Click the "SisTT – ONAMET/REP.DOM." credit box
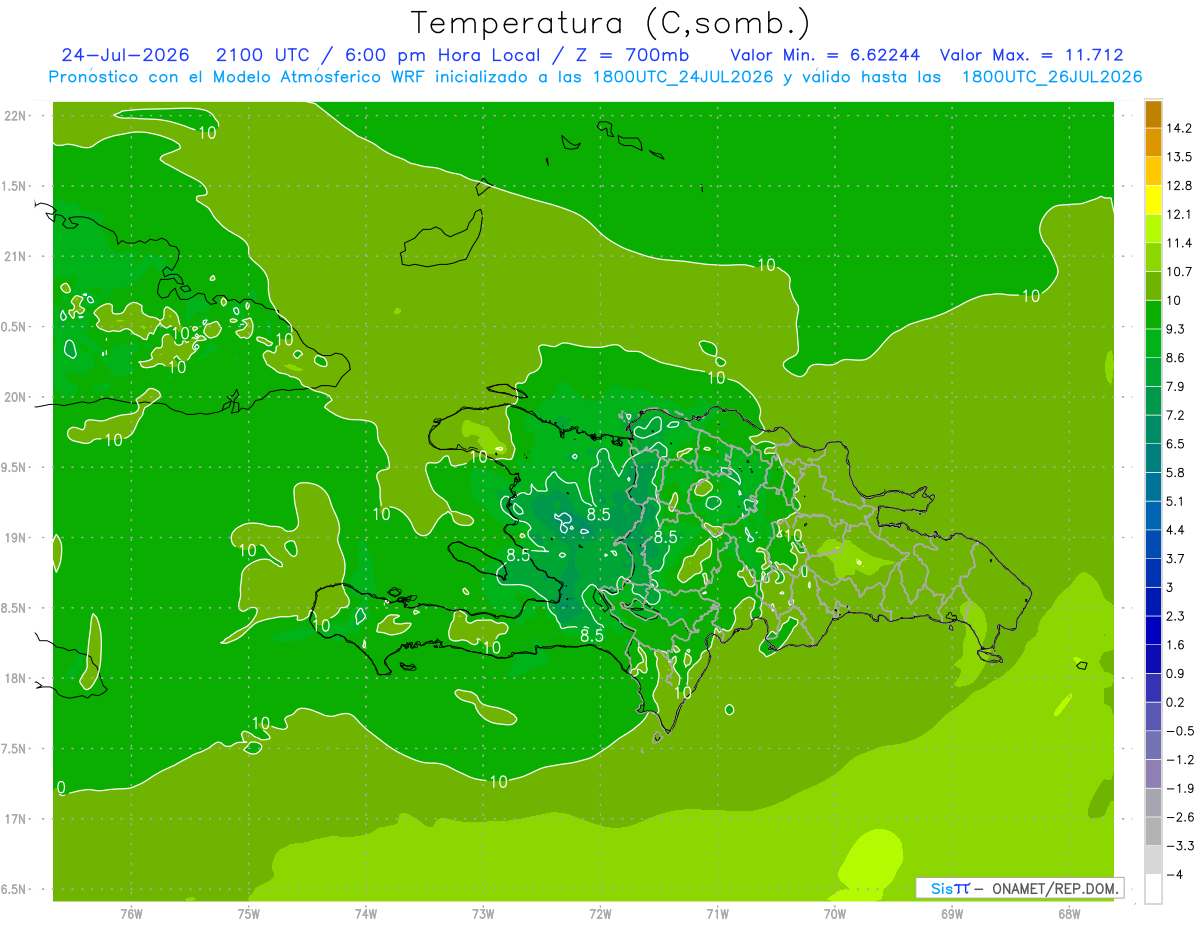Image resolution: width=1200 pixels, height=927 pixels. coord(1019,888)
